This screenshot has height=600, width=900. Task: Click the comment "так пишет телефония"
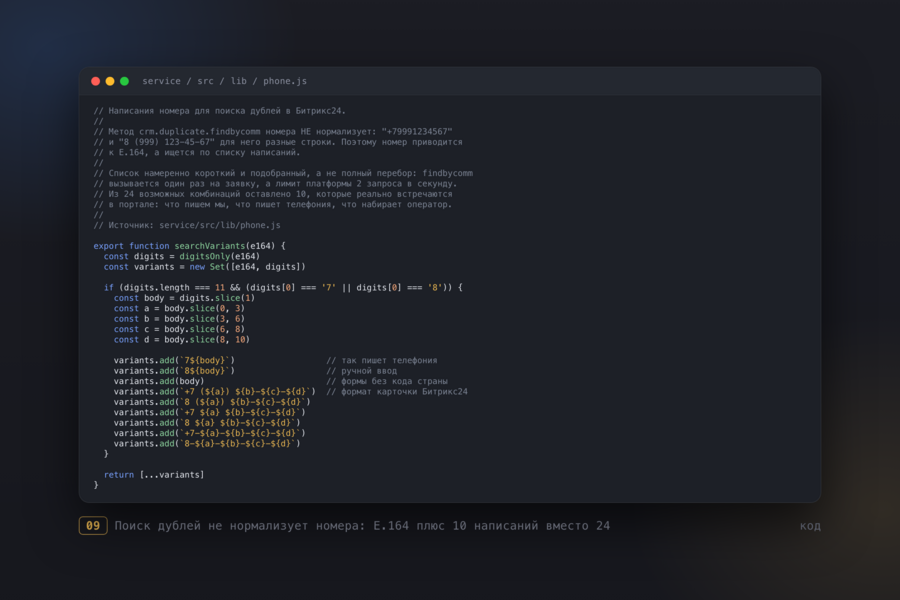pyautogui.click(x=382, y=360)
